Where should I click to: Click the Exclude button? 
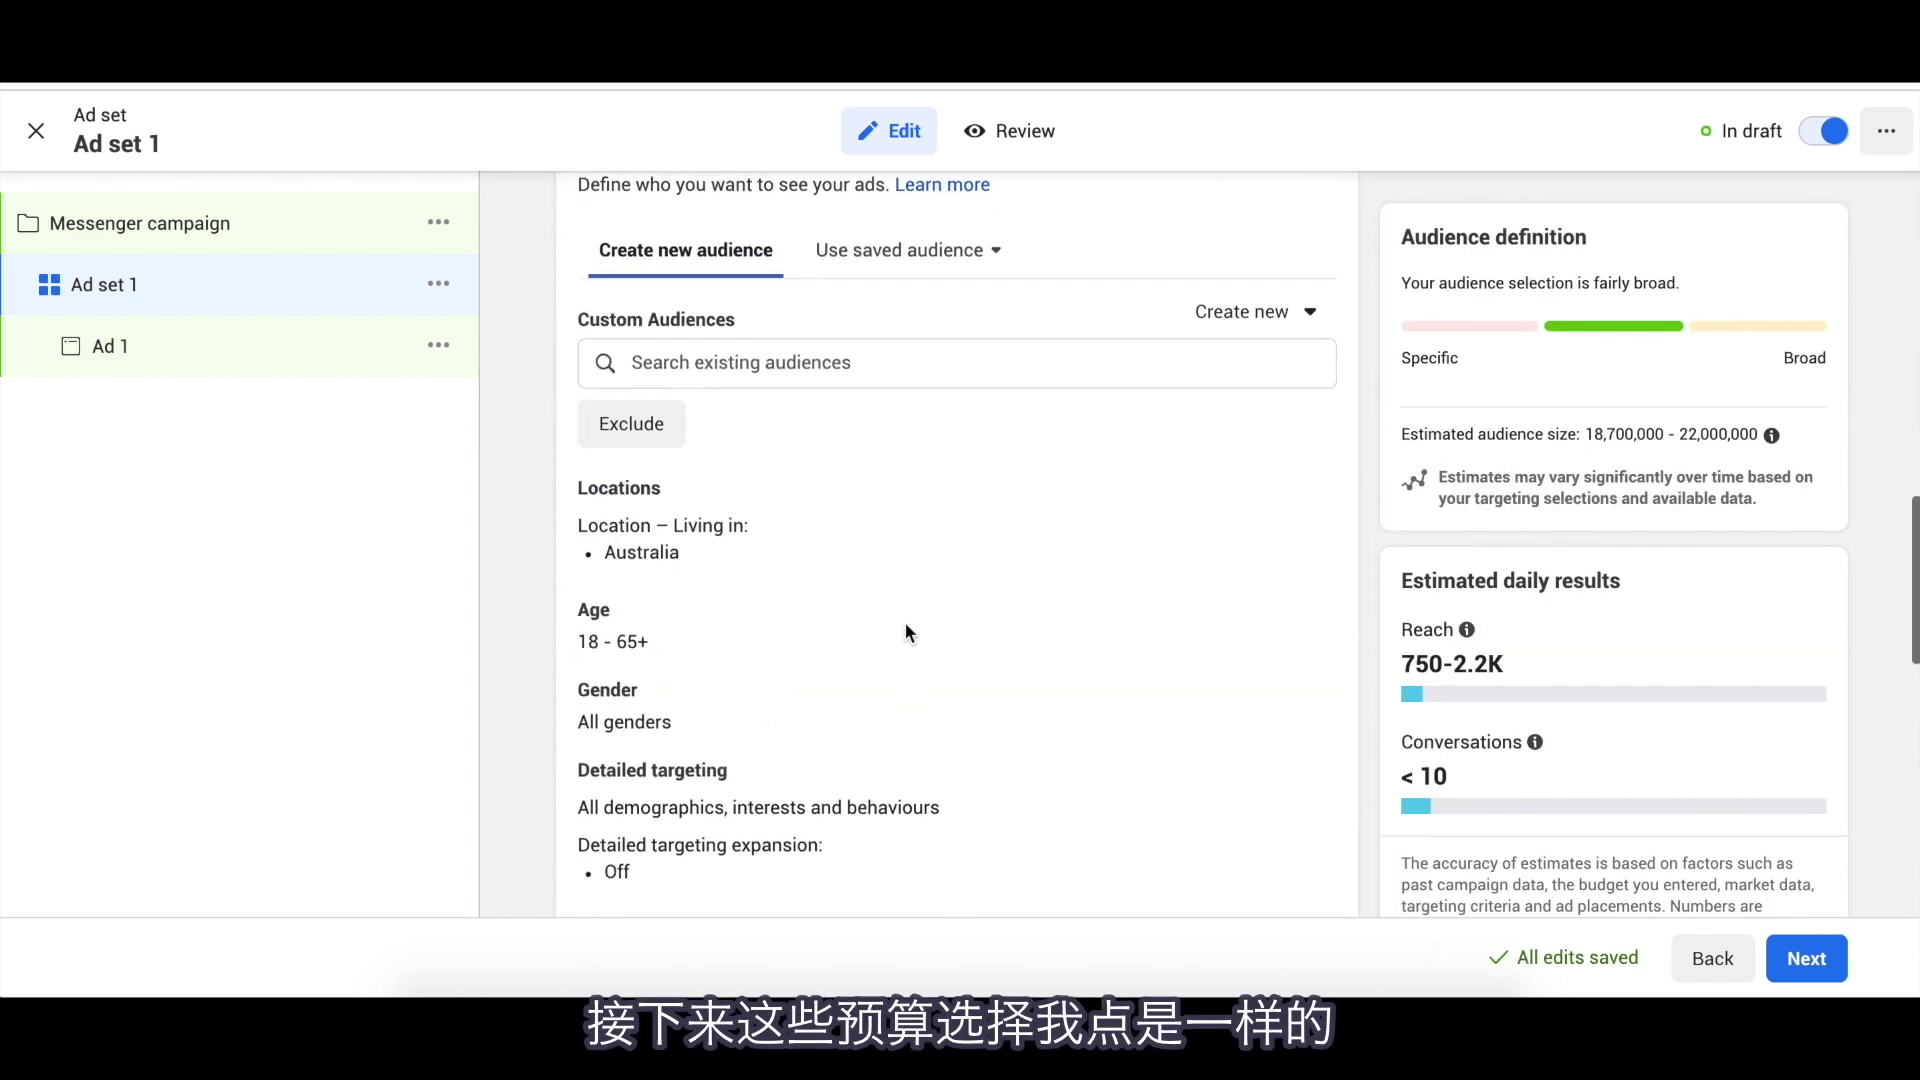(630, 423)
